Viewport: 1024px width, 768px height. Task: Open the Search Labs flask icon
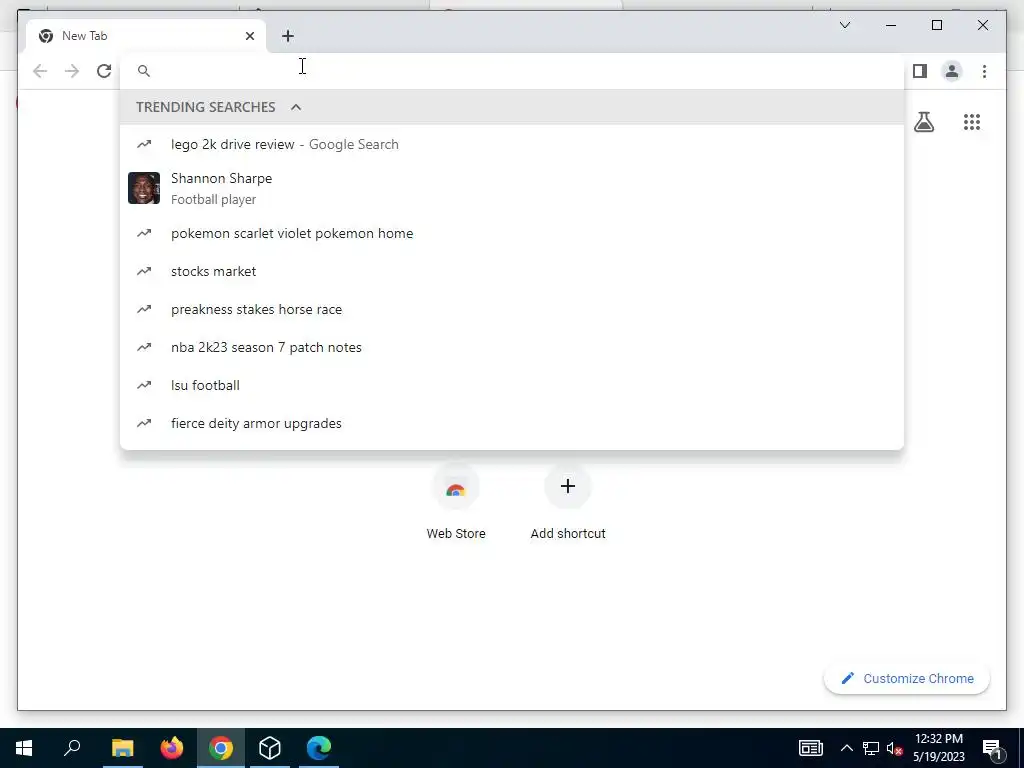click(923, 122)
